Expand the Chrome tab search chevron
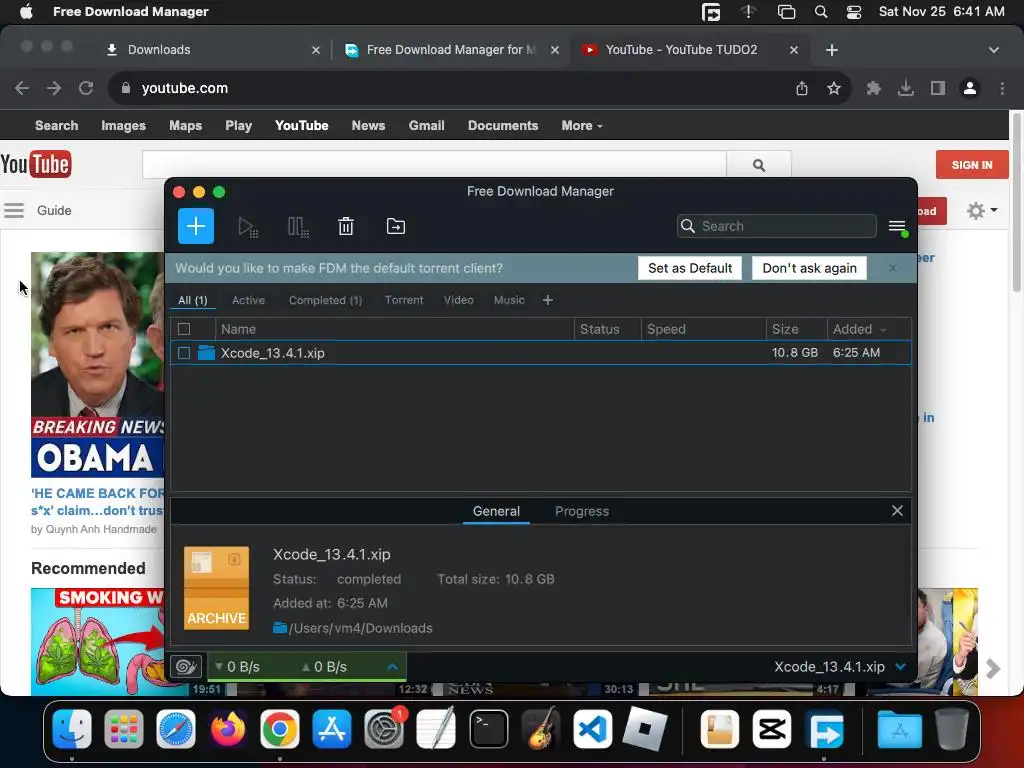The width and height of the screenshot is (1024, 768). (993, 50)
